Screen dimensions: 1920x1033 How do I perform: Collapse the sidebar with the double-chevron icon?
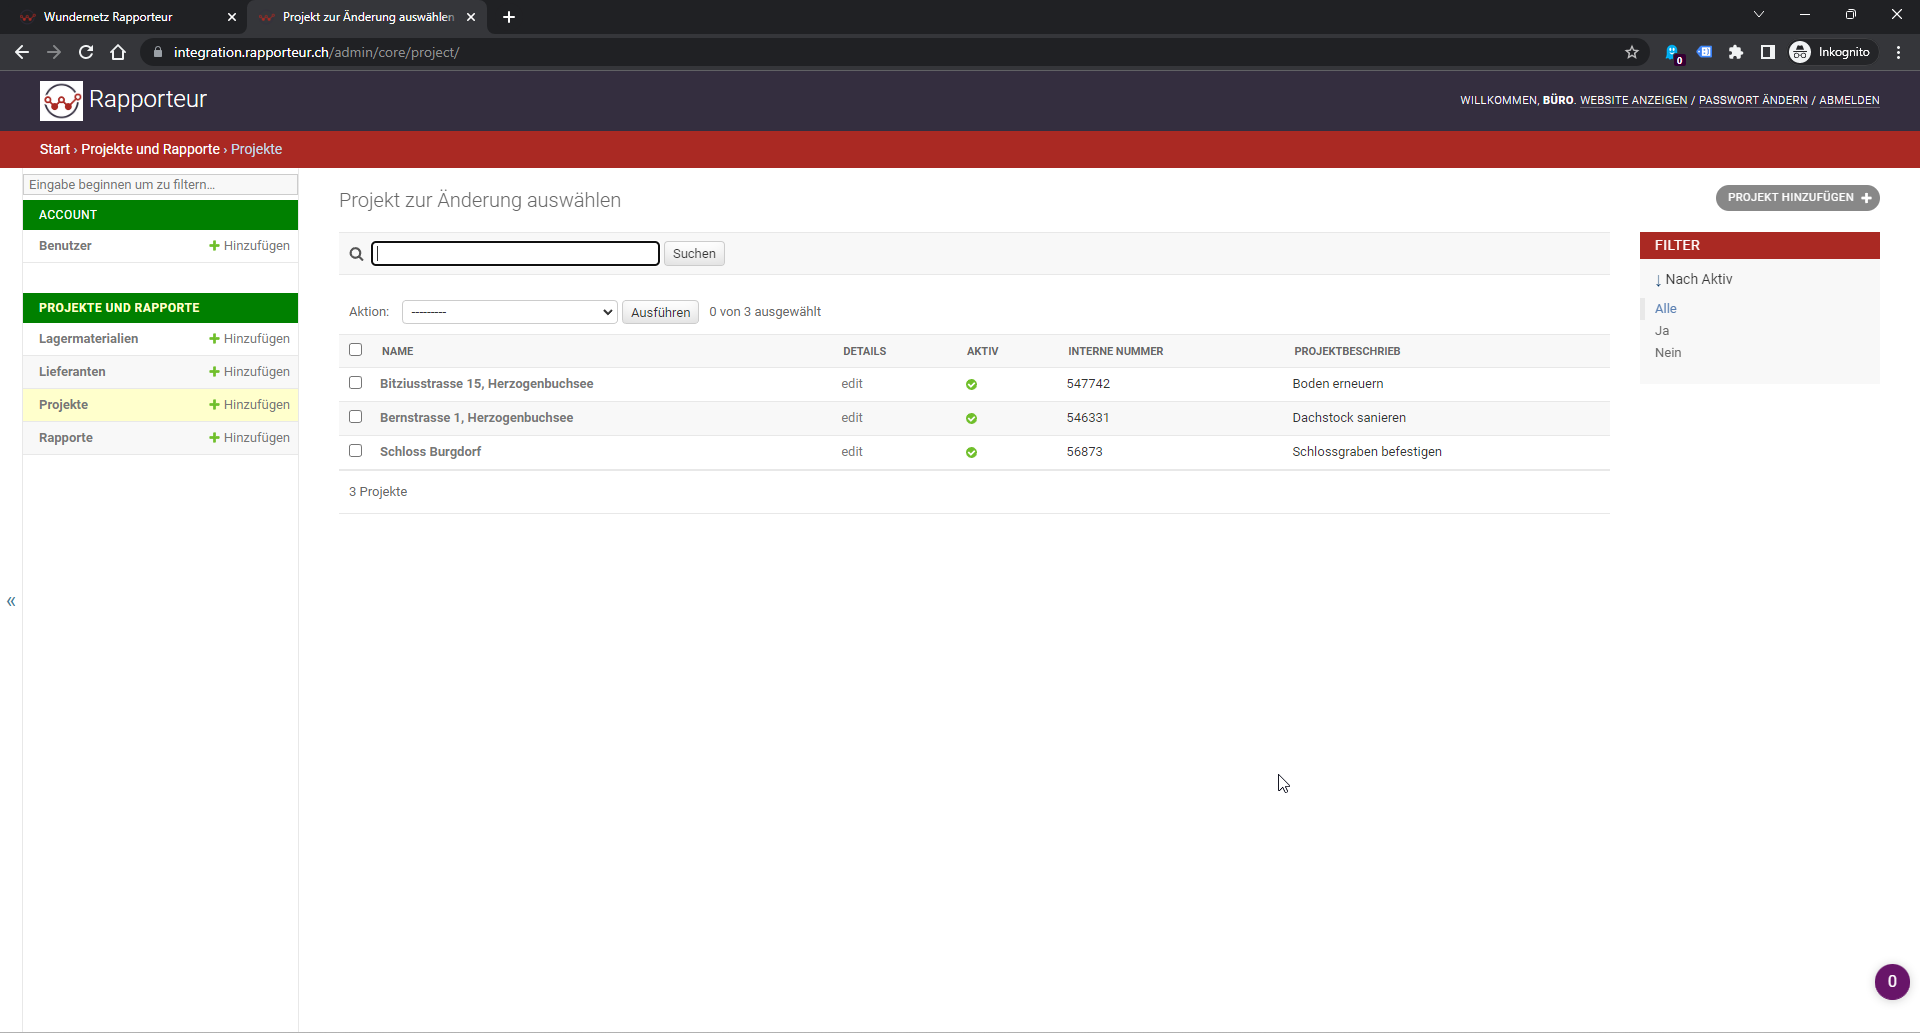pyautogui.click(x=11, y=601)
